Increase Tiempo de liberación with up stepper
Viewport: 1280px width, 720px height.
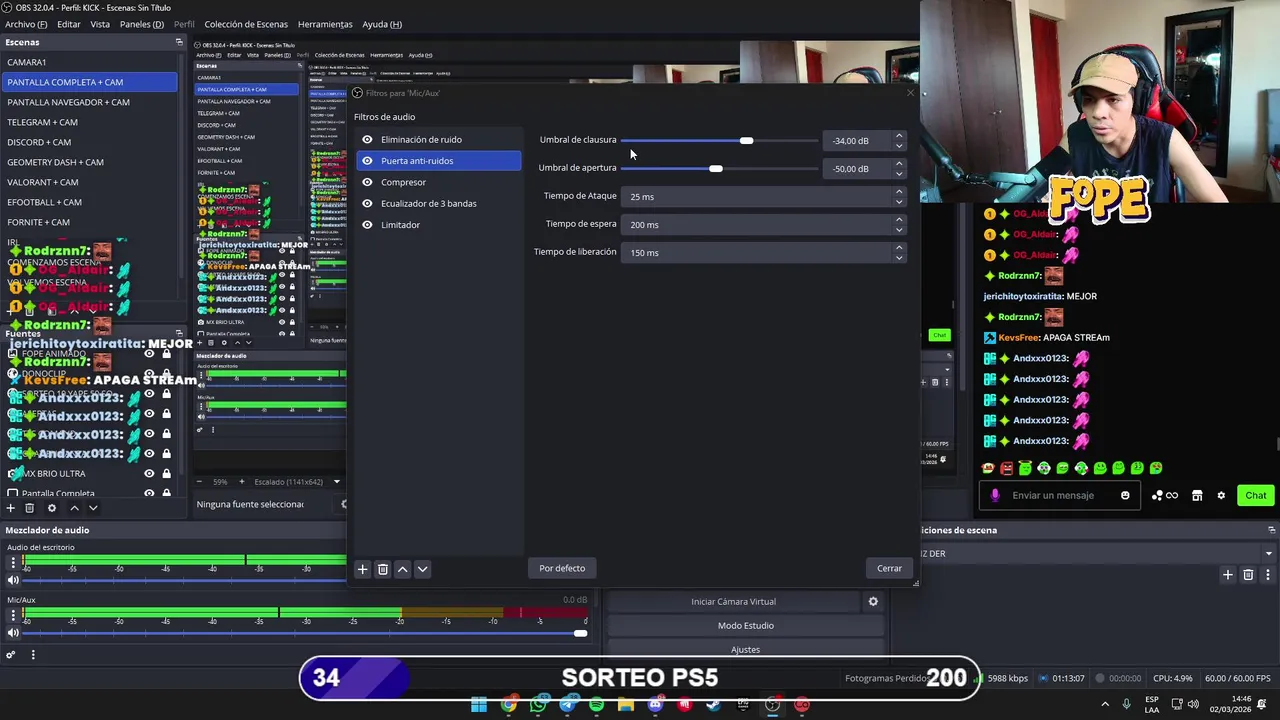pyautogui.click(x=899, y=248)
